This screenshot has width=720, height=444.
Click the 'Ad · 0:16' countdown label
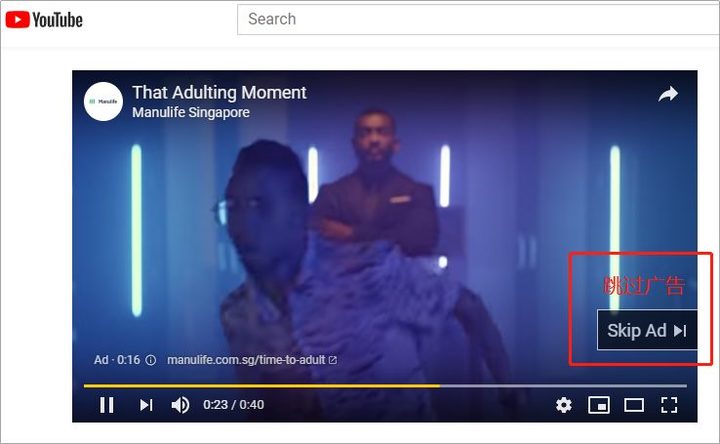[117, 360]
